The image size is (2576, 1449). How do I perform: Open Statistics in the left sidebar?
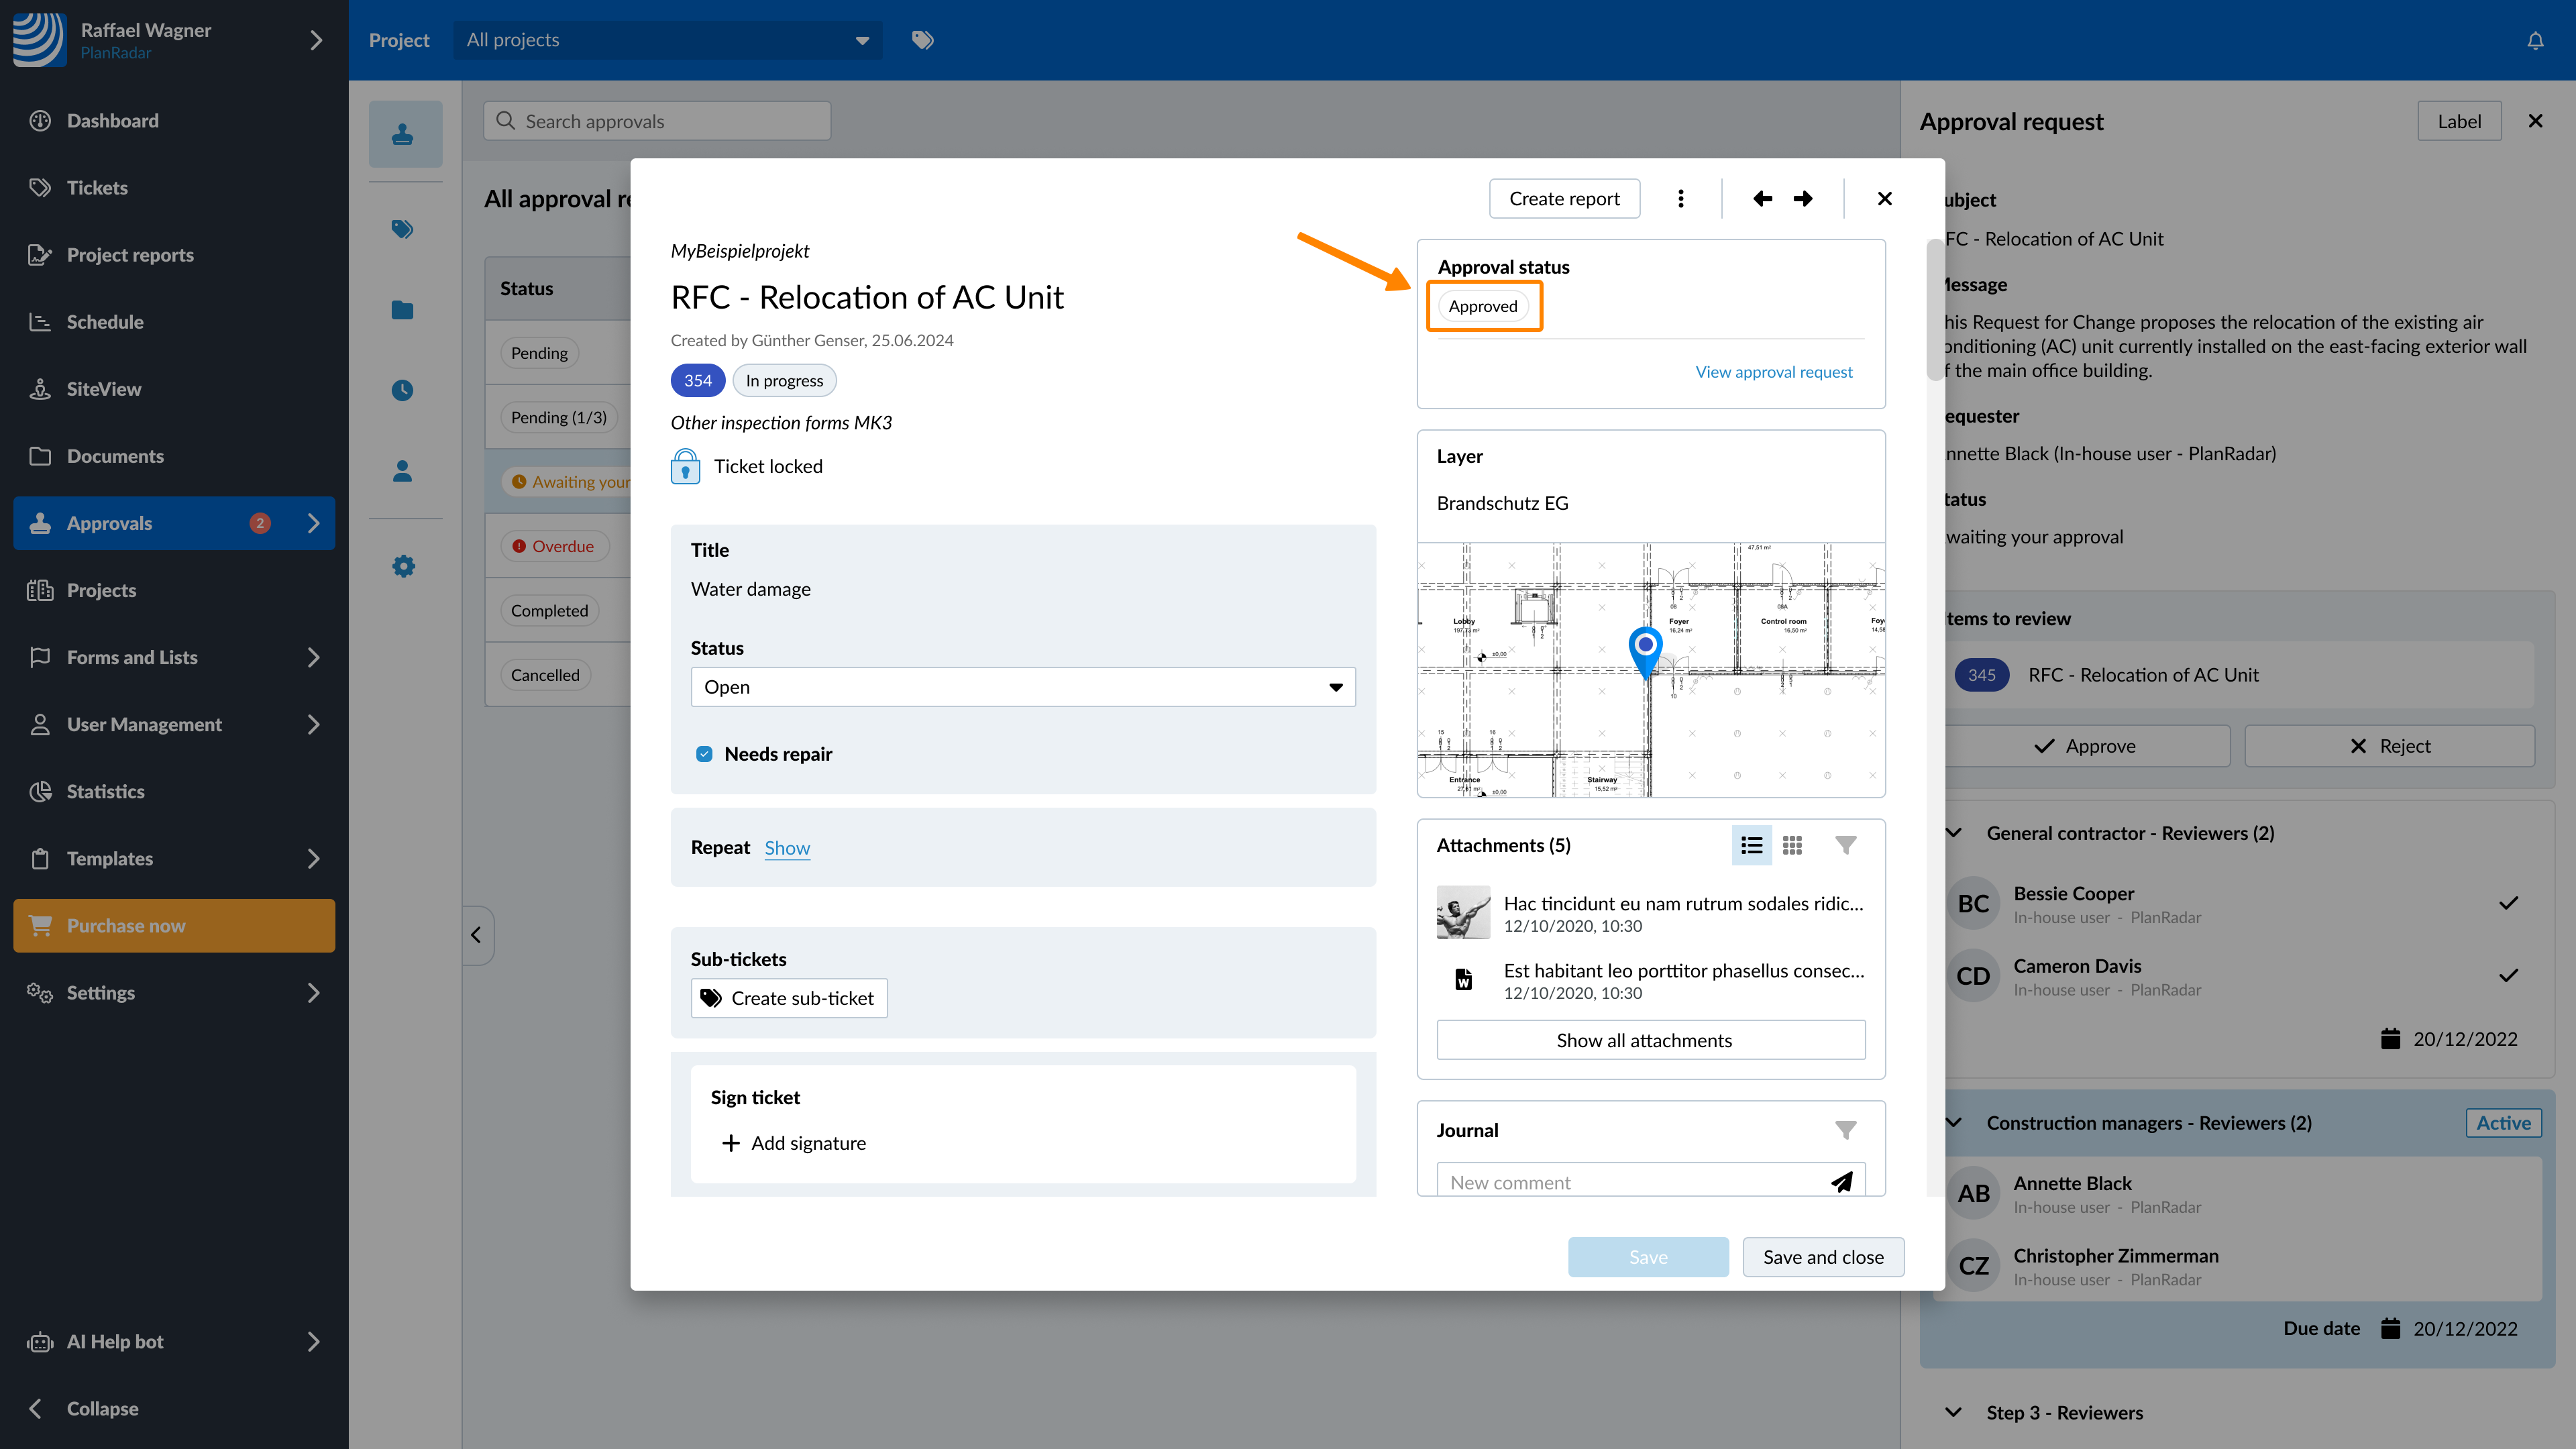(105, 791)
